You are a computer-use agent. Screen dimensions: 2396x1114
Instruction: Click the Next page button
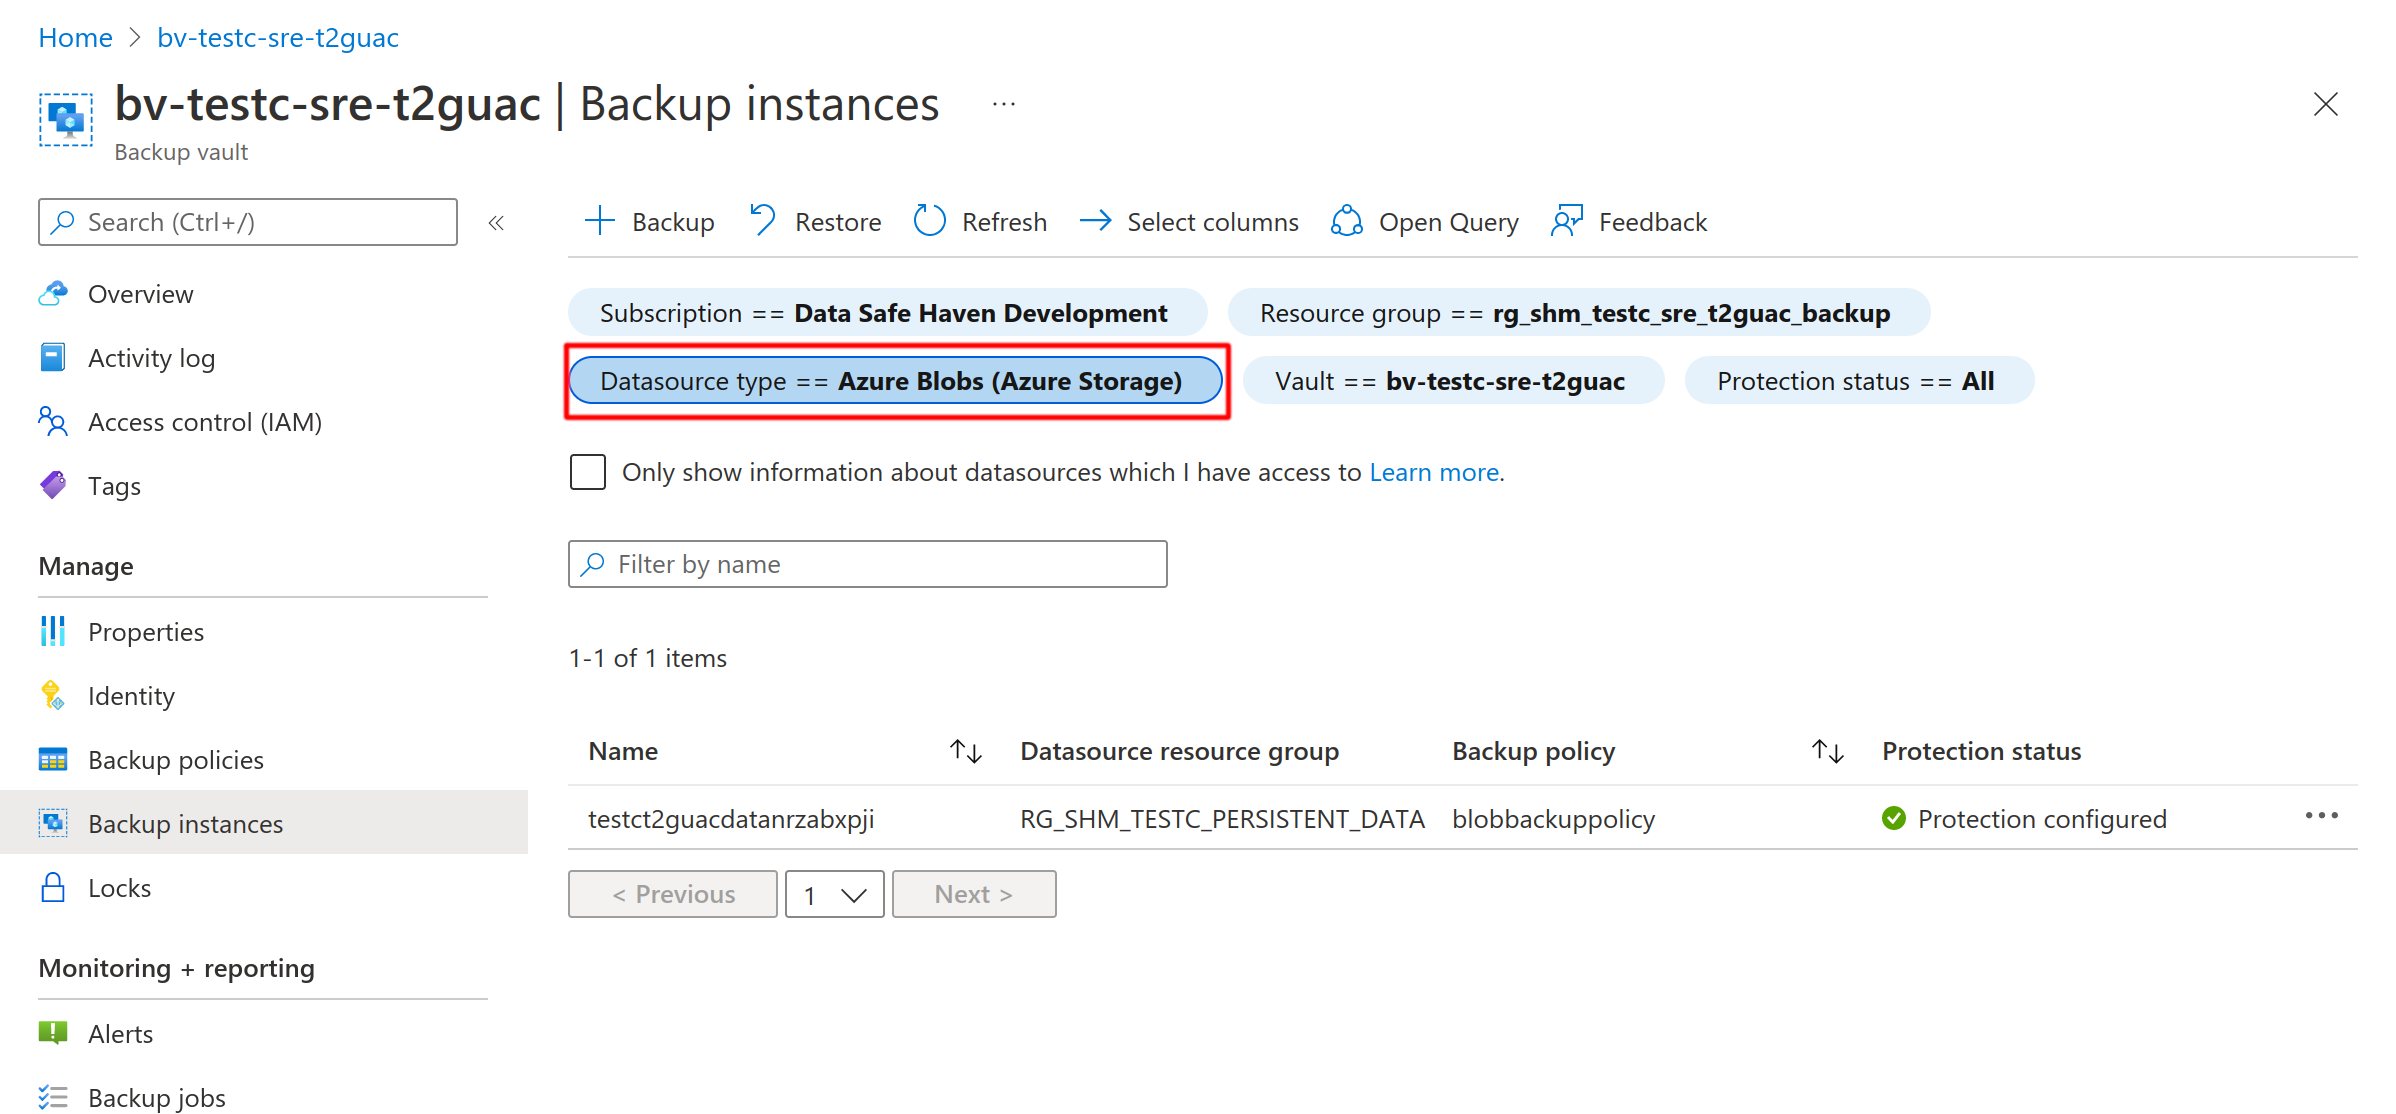974,894
